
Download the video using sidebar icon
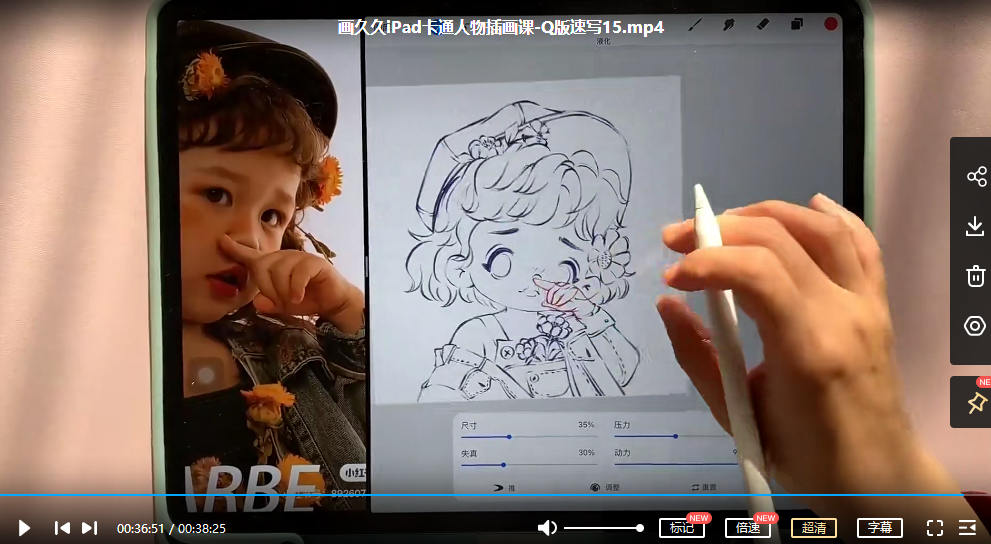pyautogui.click(x=975, y=227)
